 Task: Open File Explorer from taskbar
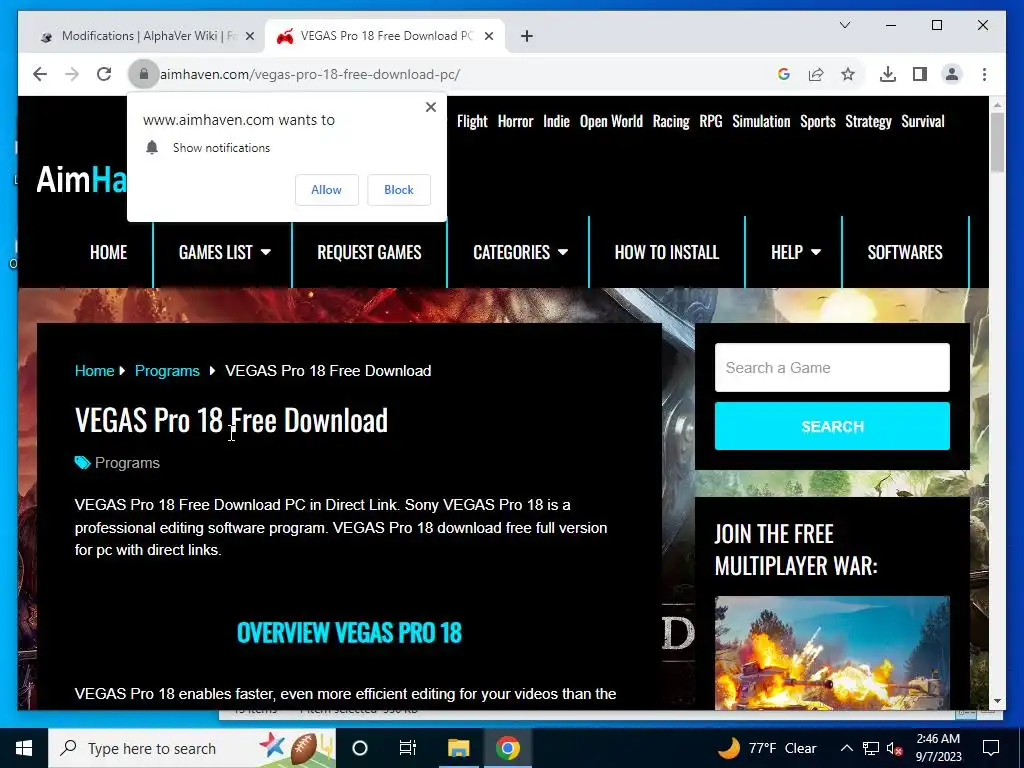coord(458,748)
